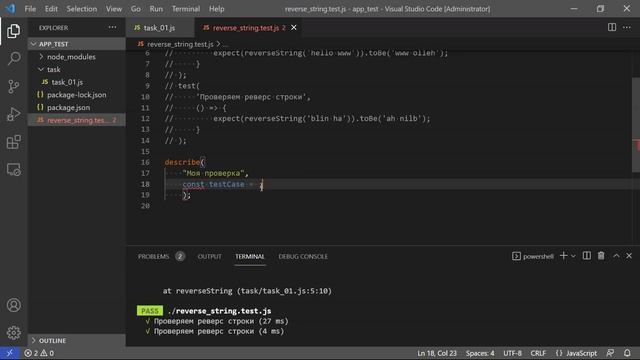This screenshot has width=640, height=360.
Task: Open the Remote Explorer view
Action: (13, 169)
